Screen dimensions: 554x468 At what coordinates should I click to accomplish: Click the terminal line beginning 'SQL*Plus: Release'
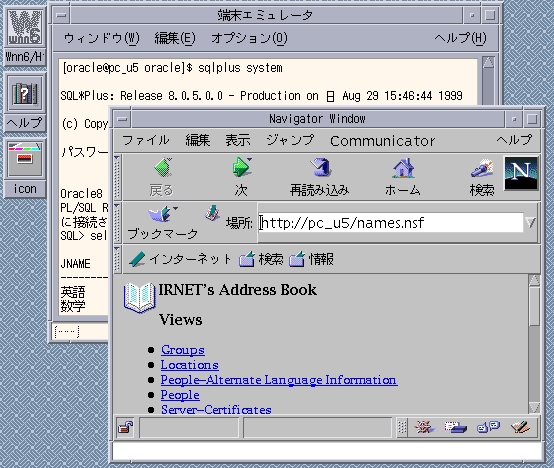pyautogui.click(x=261, y=96)
